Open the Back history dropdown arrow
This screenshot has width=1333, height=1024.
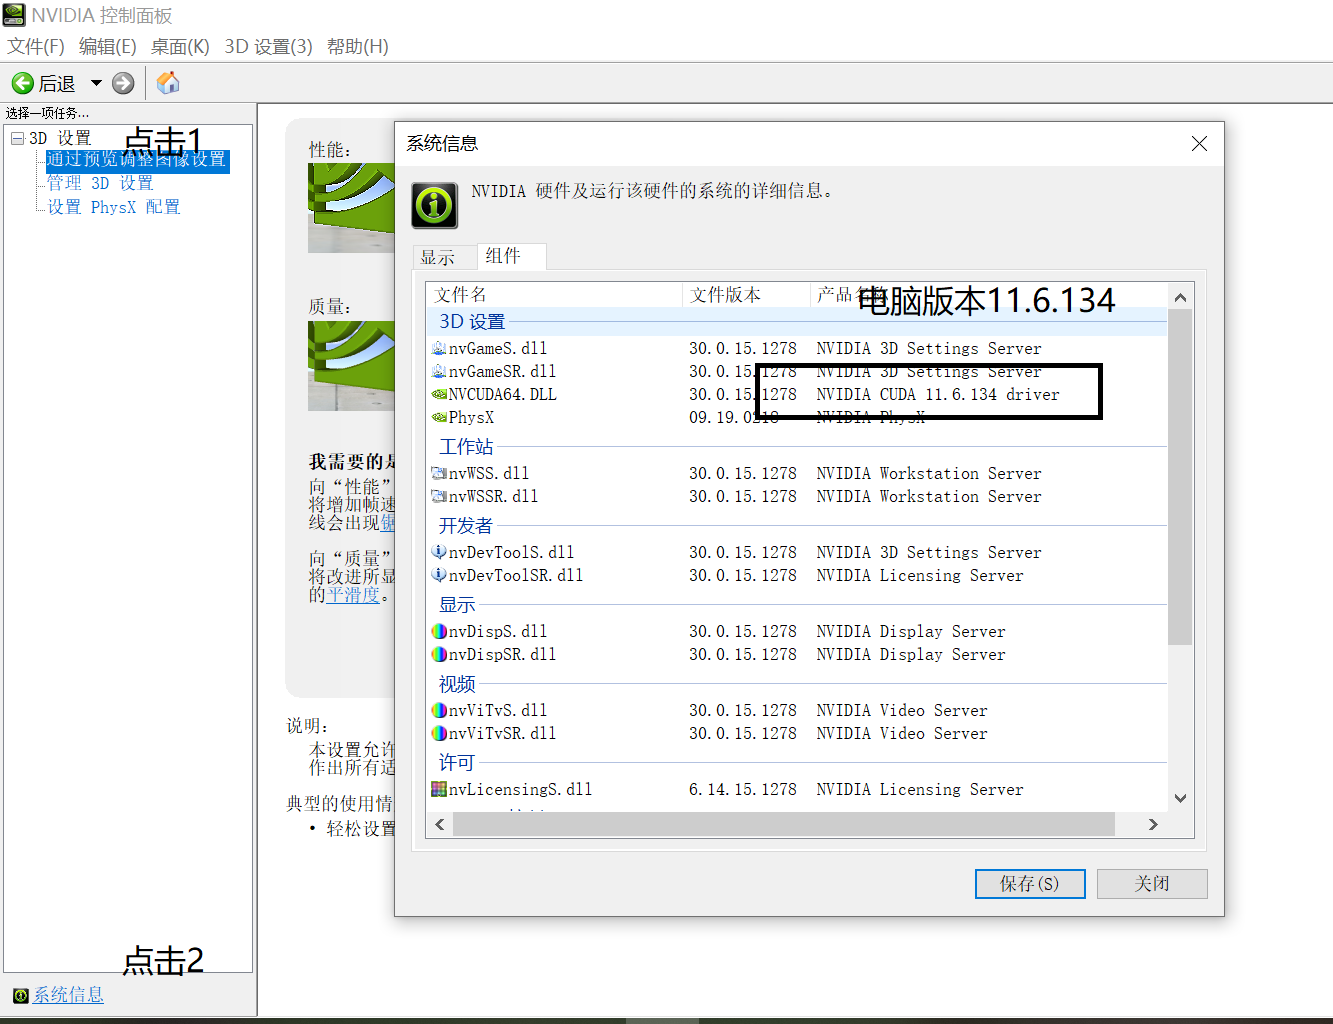tap(97, 83)
